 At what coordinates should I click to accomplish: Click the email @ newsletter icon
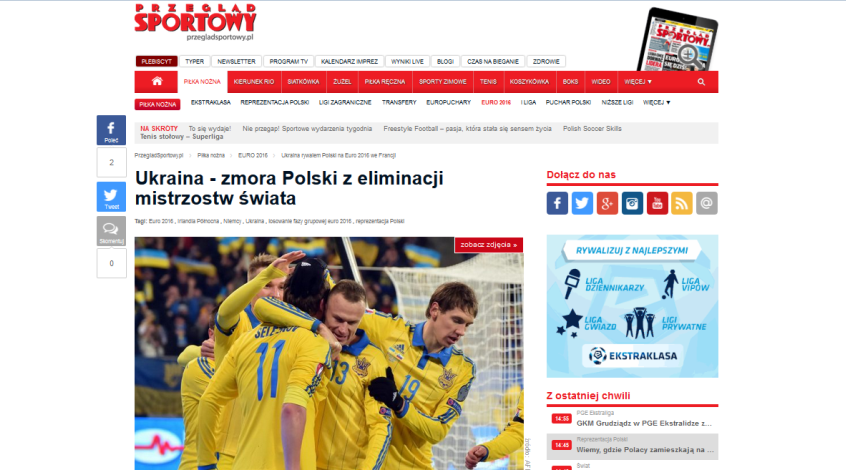[x=707, y=203]
